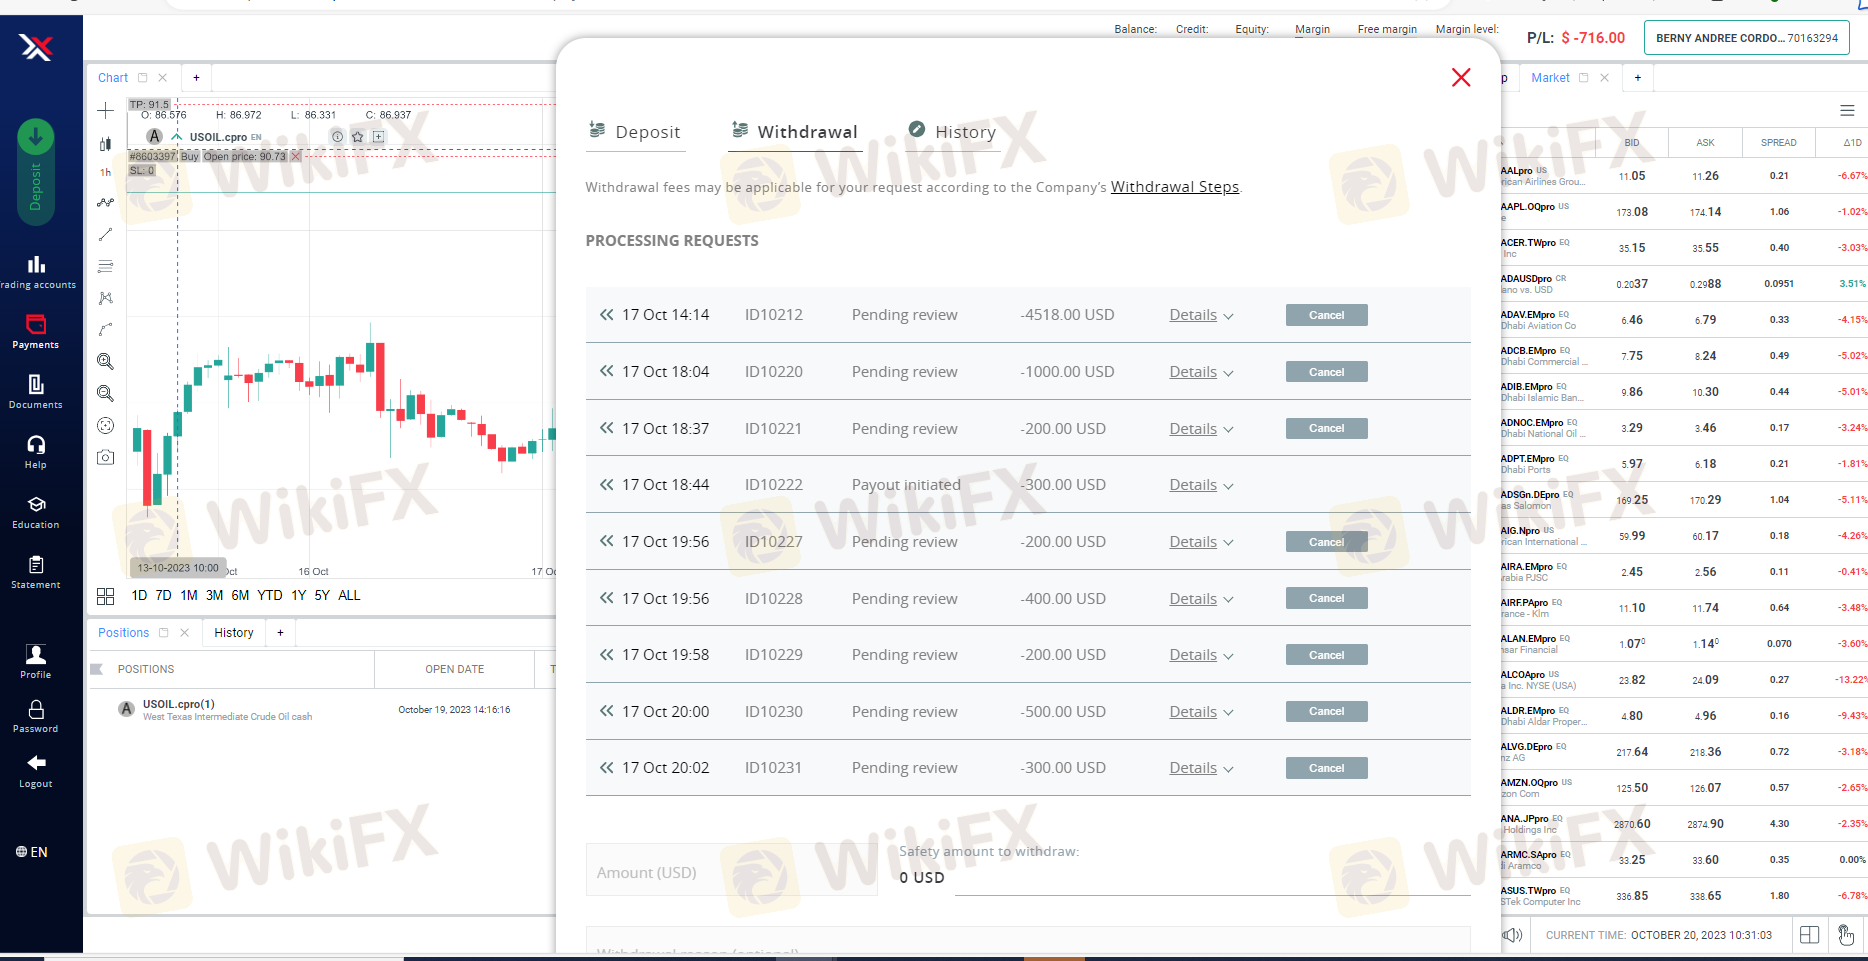Screen dimensions: 1868x961
Task: Set chart range to ALL
Action: pyautogui.click(x=349, y=595)
